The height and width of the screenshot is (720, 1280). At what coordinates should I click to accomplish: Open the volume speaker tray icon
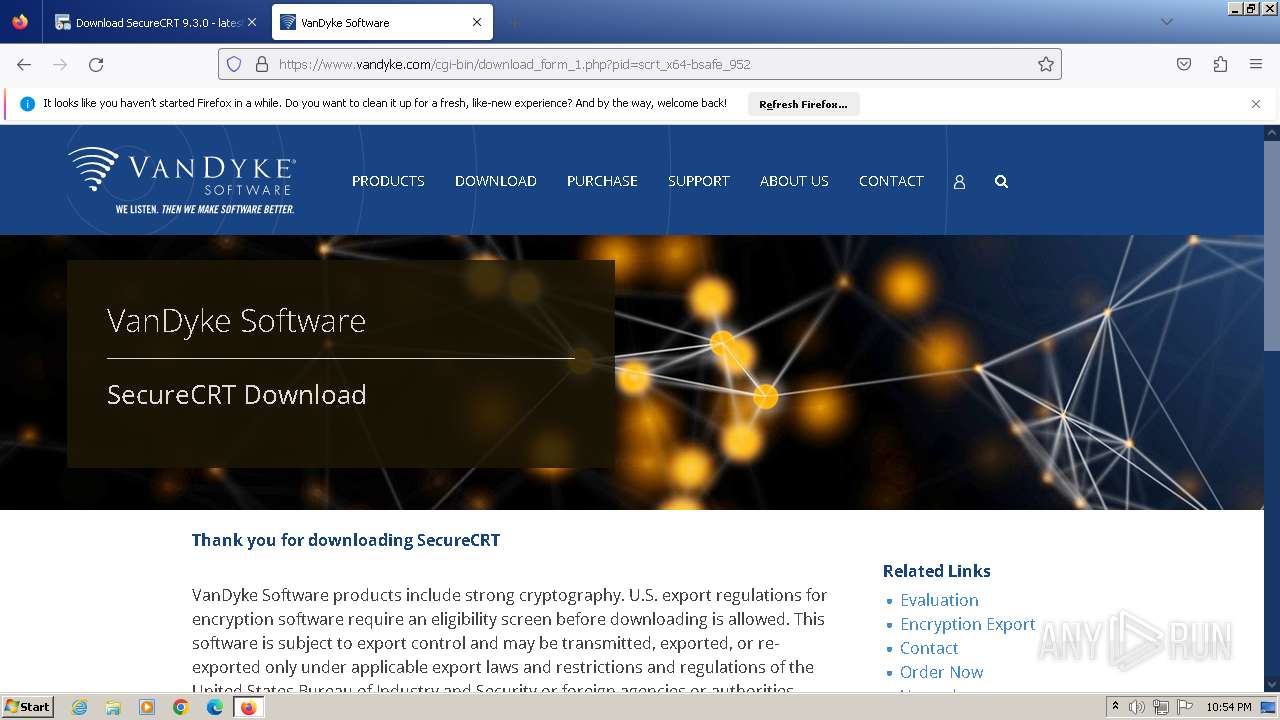1137,707
